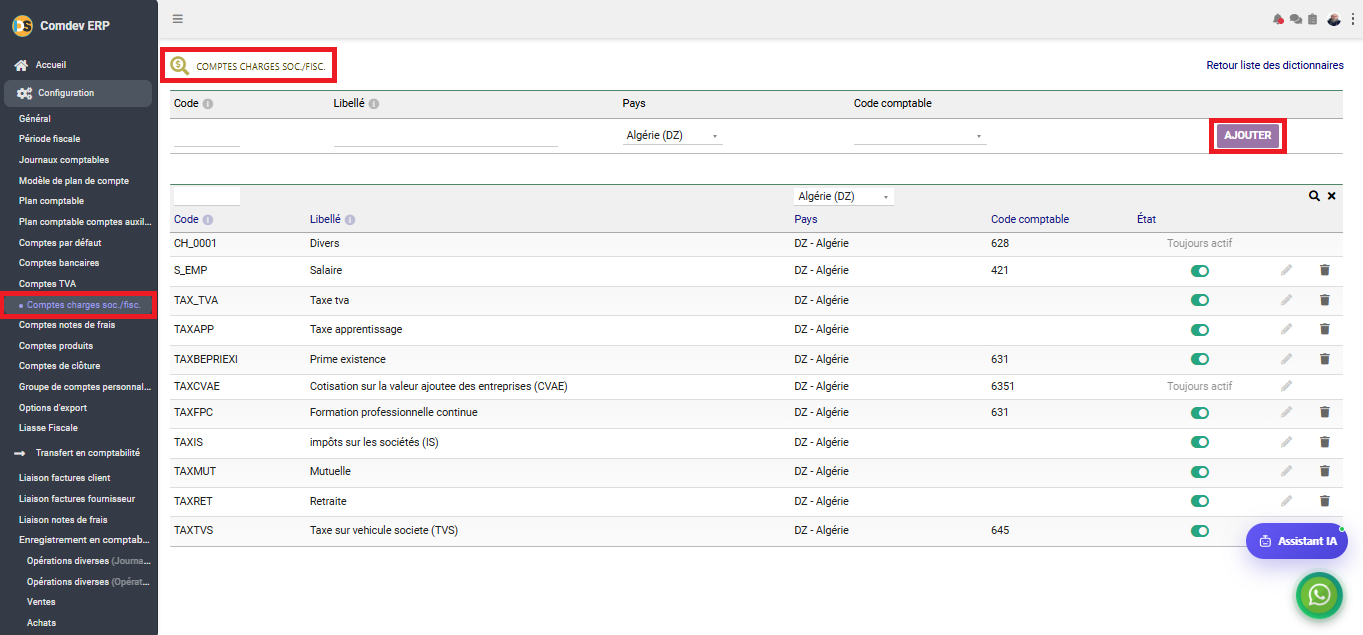Toggle the hamburger sidebar menu
The width and height of the screenshot is (1363, 635).
(x=178, y=19)
